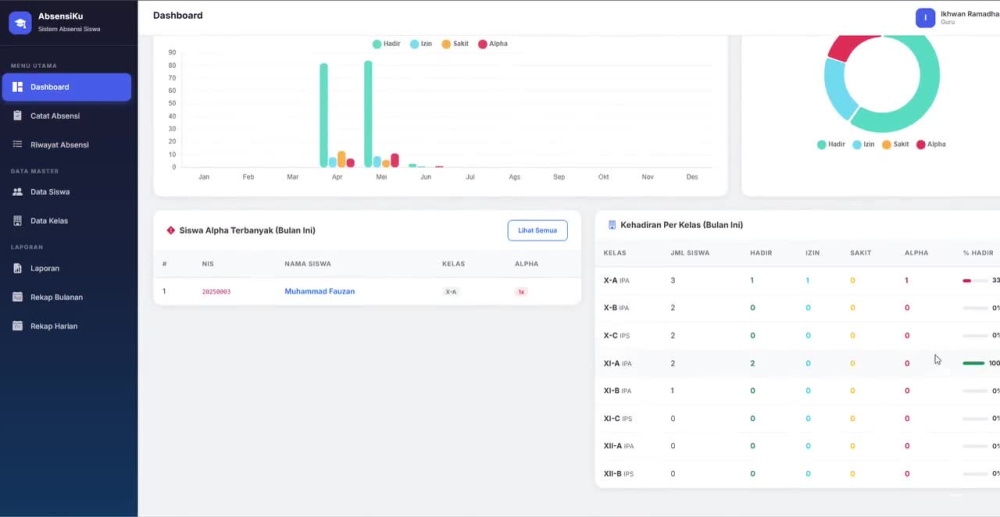This screenshot has height=517, width=1000.
Task: Click the X-B IPA class row label
Action: point(616,308)
